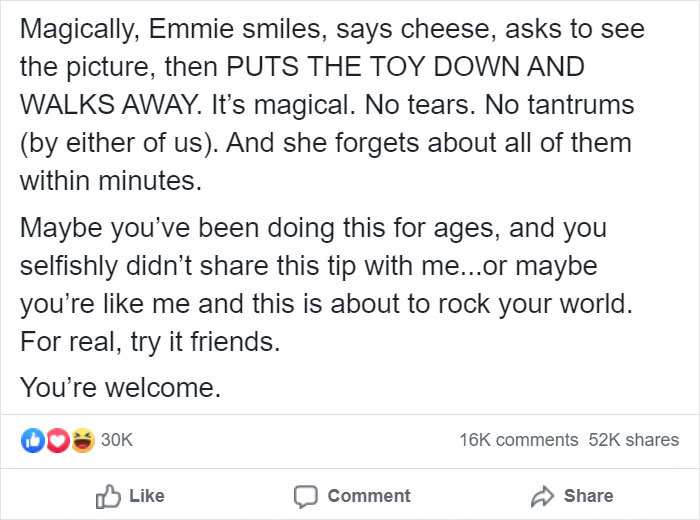Click the capitalized "PUTS THE TOY DOWN AND" text
The image size is (700, 520).
click(x=404, y=68)
